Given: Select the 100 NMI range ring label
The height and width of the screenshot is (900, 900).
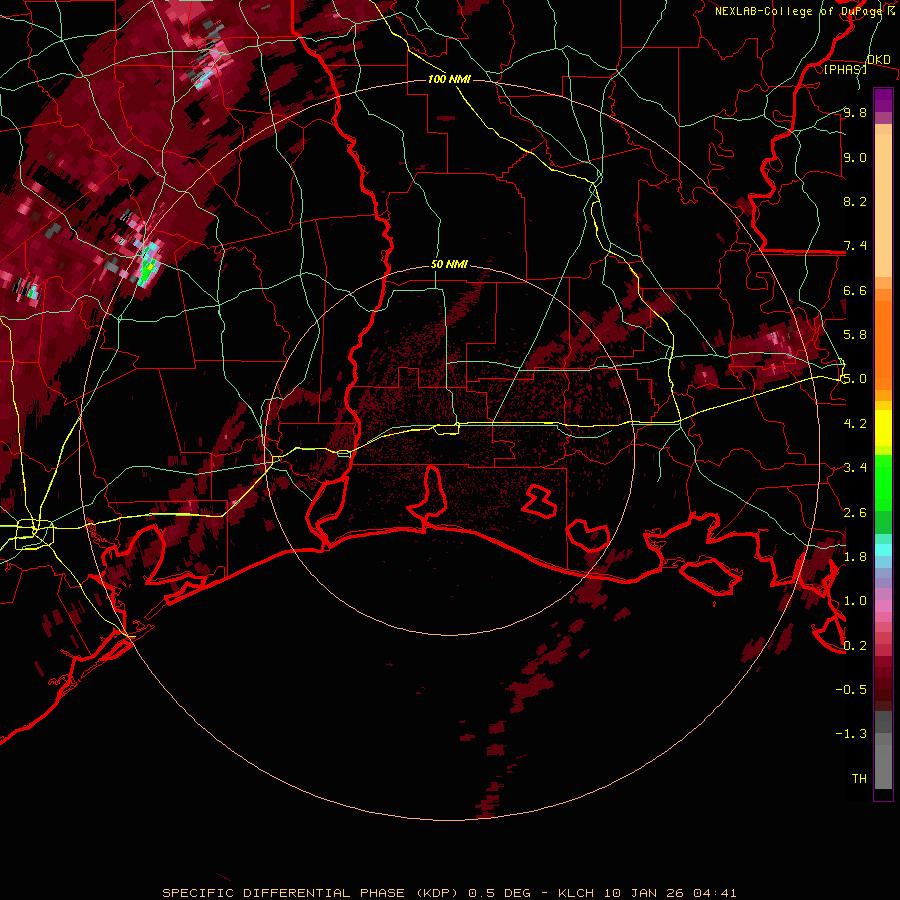Looking at the screenshot, I should coord(449,79).
